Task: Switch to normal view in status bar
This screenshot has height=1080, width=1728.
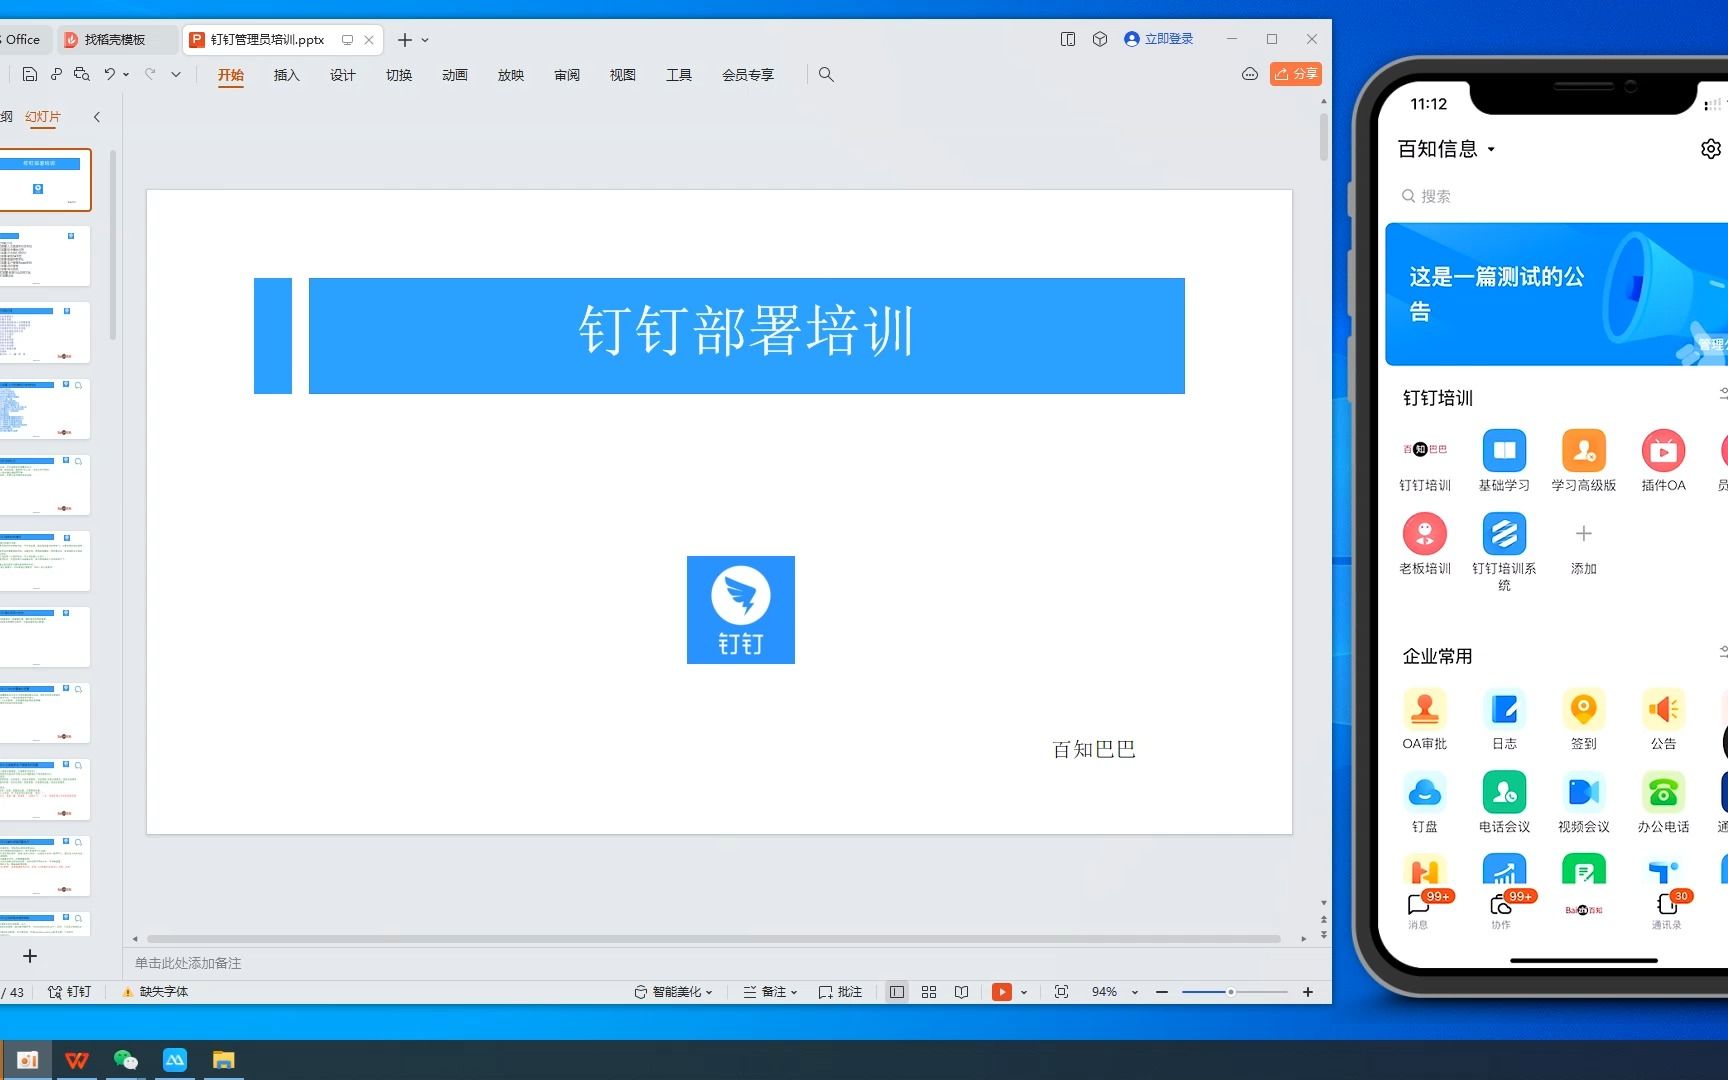Action: click(x=897, y=992)
